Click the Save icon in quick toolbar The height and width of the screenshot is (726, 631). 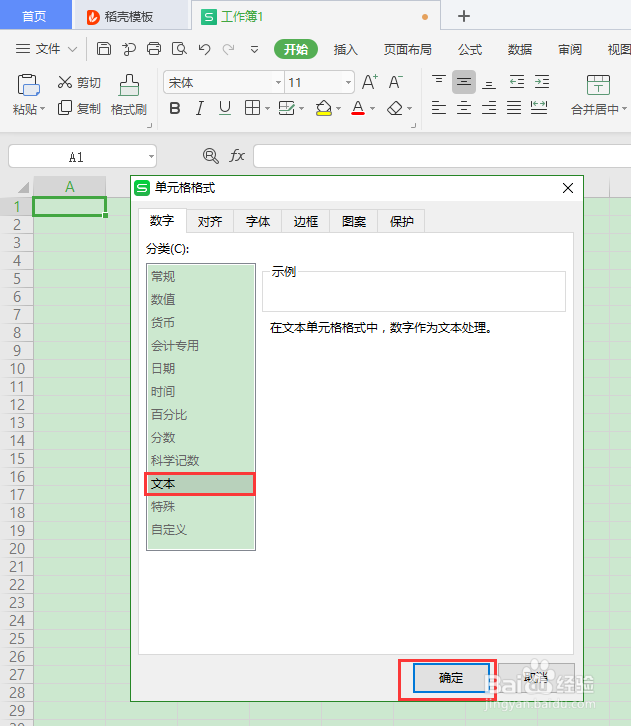click(x=104, y=49)
